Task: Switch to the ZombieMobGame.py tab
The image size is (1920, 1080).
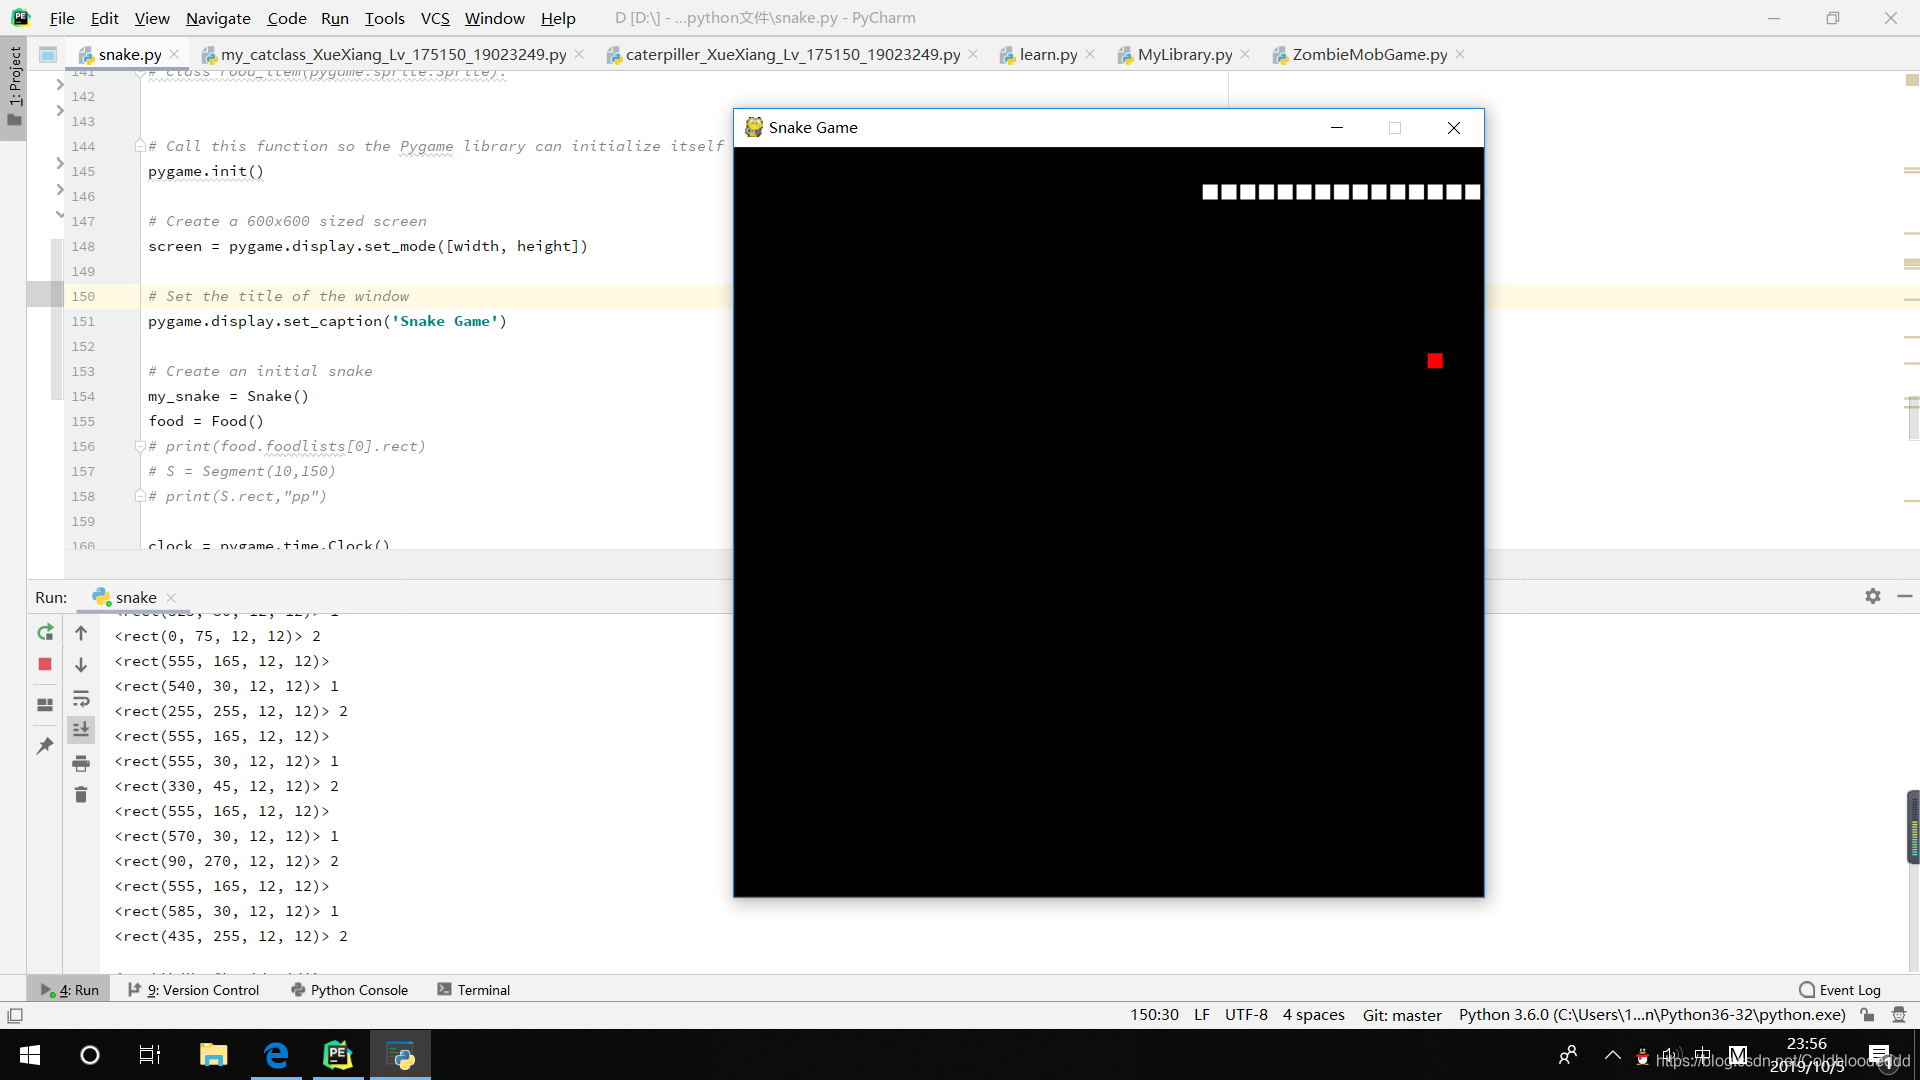Action: (1368, 54)
